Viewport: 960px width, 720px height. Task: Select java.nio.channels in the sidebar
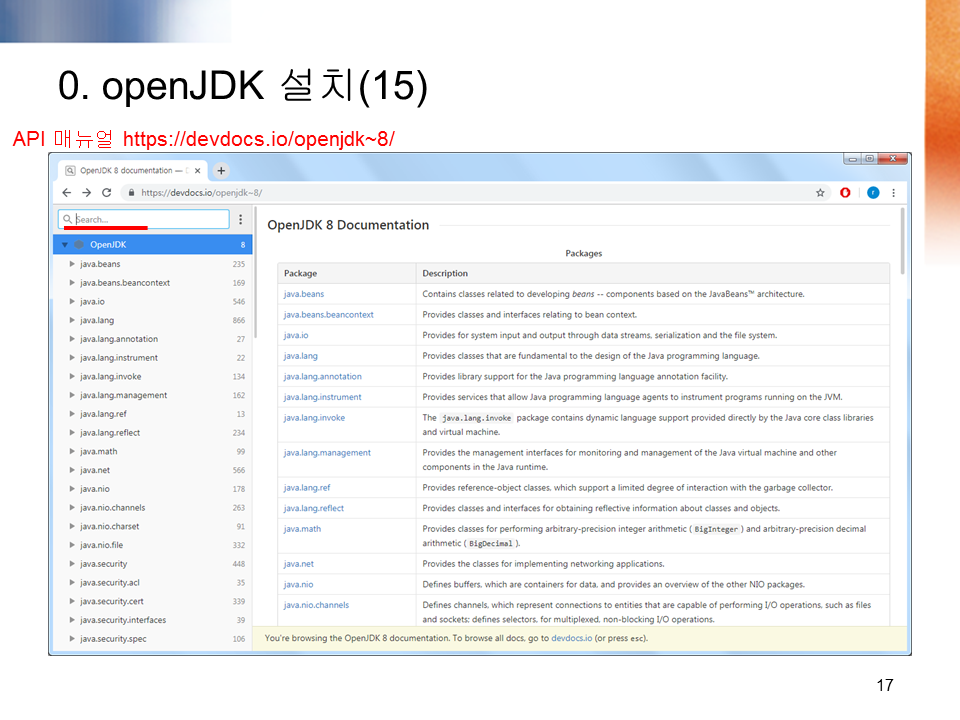[x=153, y=508]
